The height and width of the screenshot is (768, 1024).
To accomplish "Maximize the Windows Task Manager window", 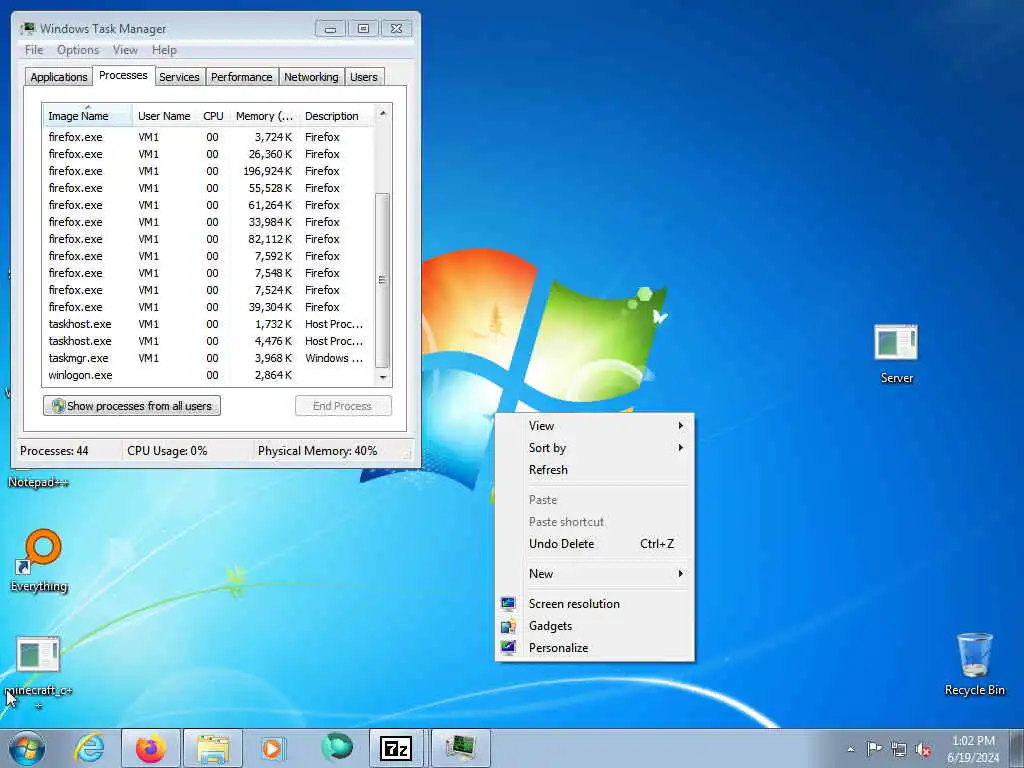I will (364, 29).
